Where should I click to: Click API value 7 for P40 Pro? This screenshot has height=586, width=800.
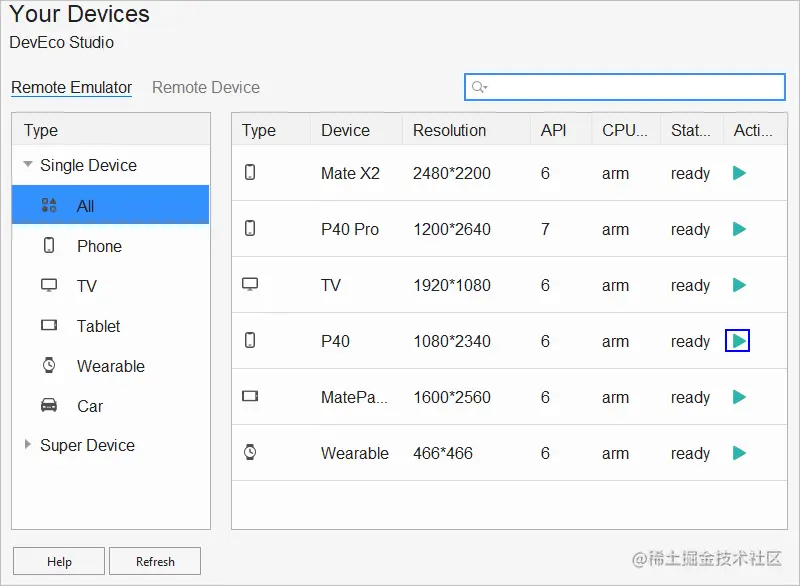point(545,230)
